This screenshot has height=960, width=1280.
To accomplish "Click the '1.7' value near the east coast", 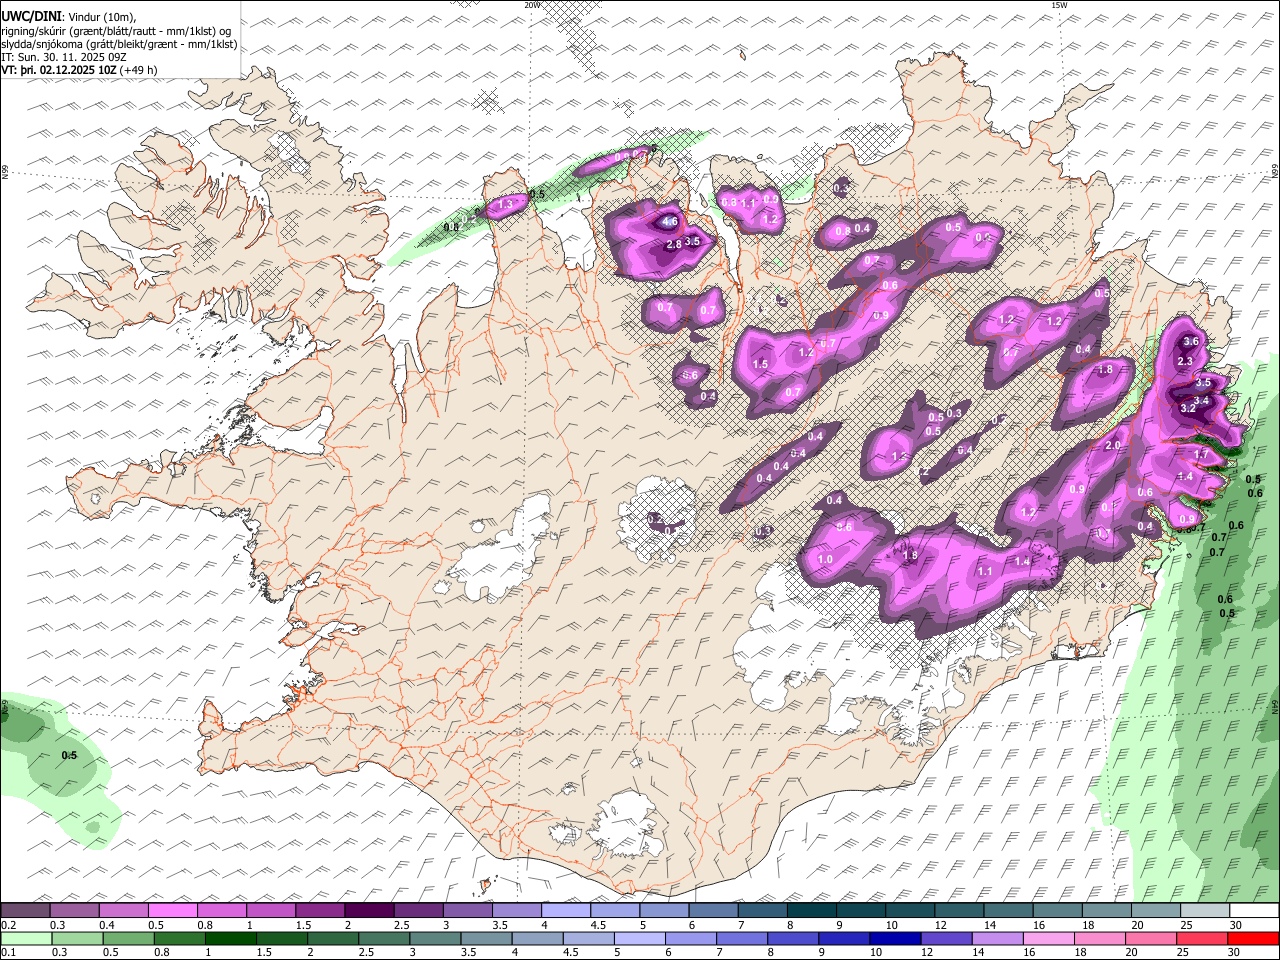I will (x=1202, y=454).
